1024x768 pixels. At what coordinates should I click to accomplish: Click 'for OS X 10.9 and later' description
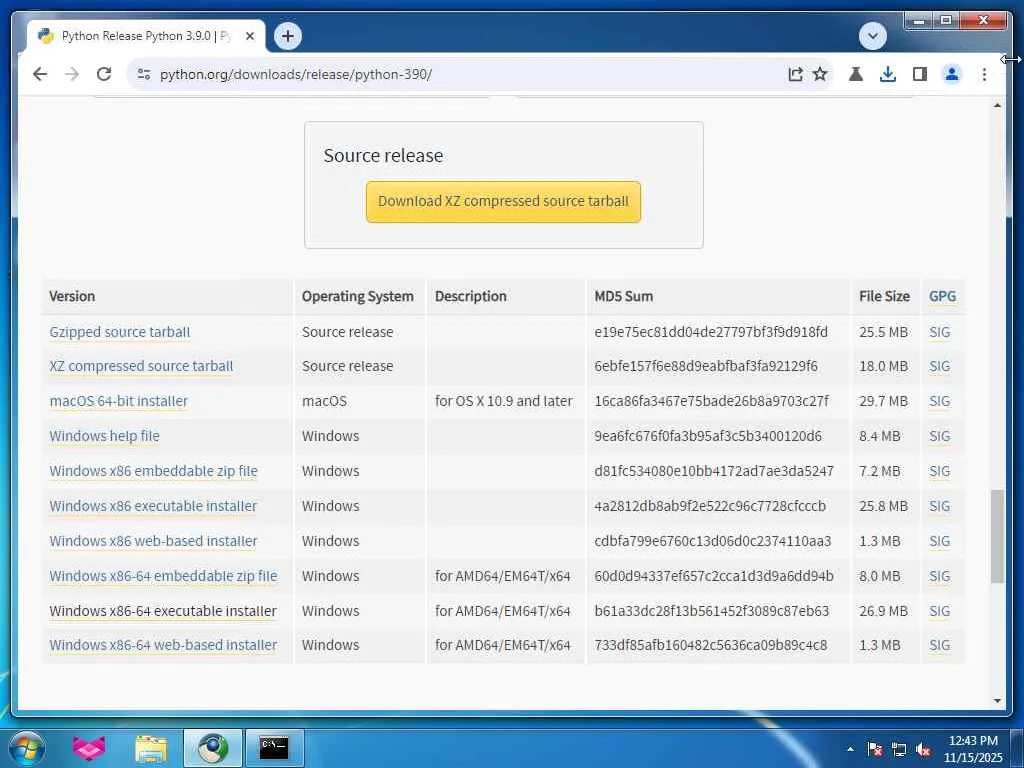click(504, 401)
